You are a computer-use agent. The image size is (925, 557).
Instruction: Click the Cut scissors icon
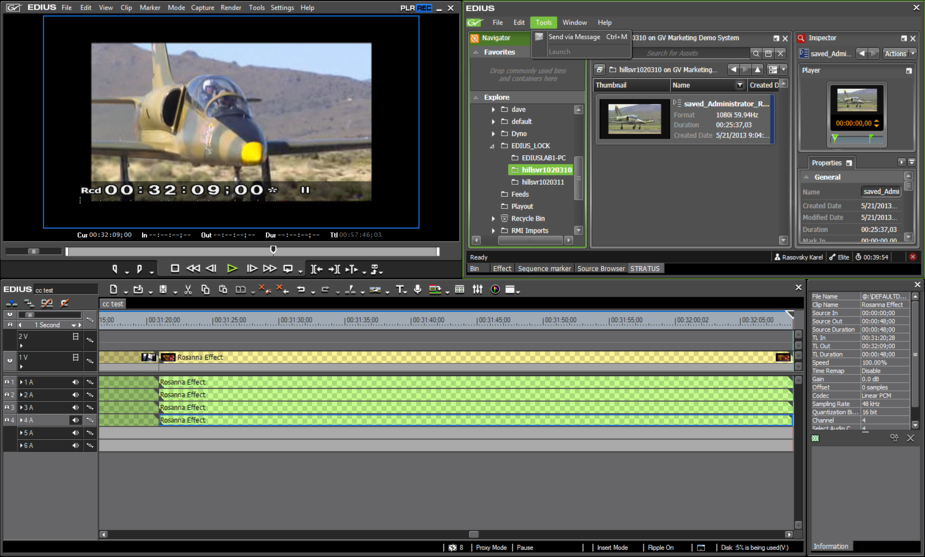point(188,289)
